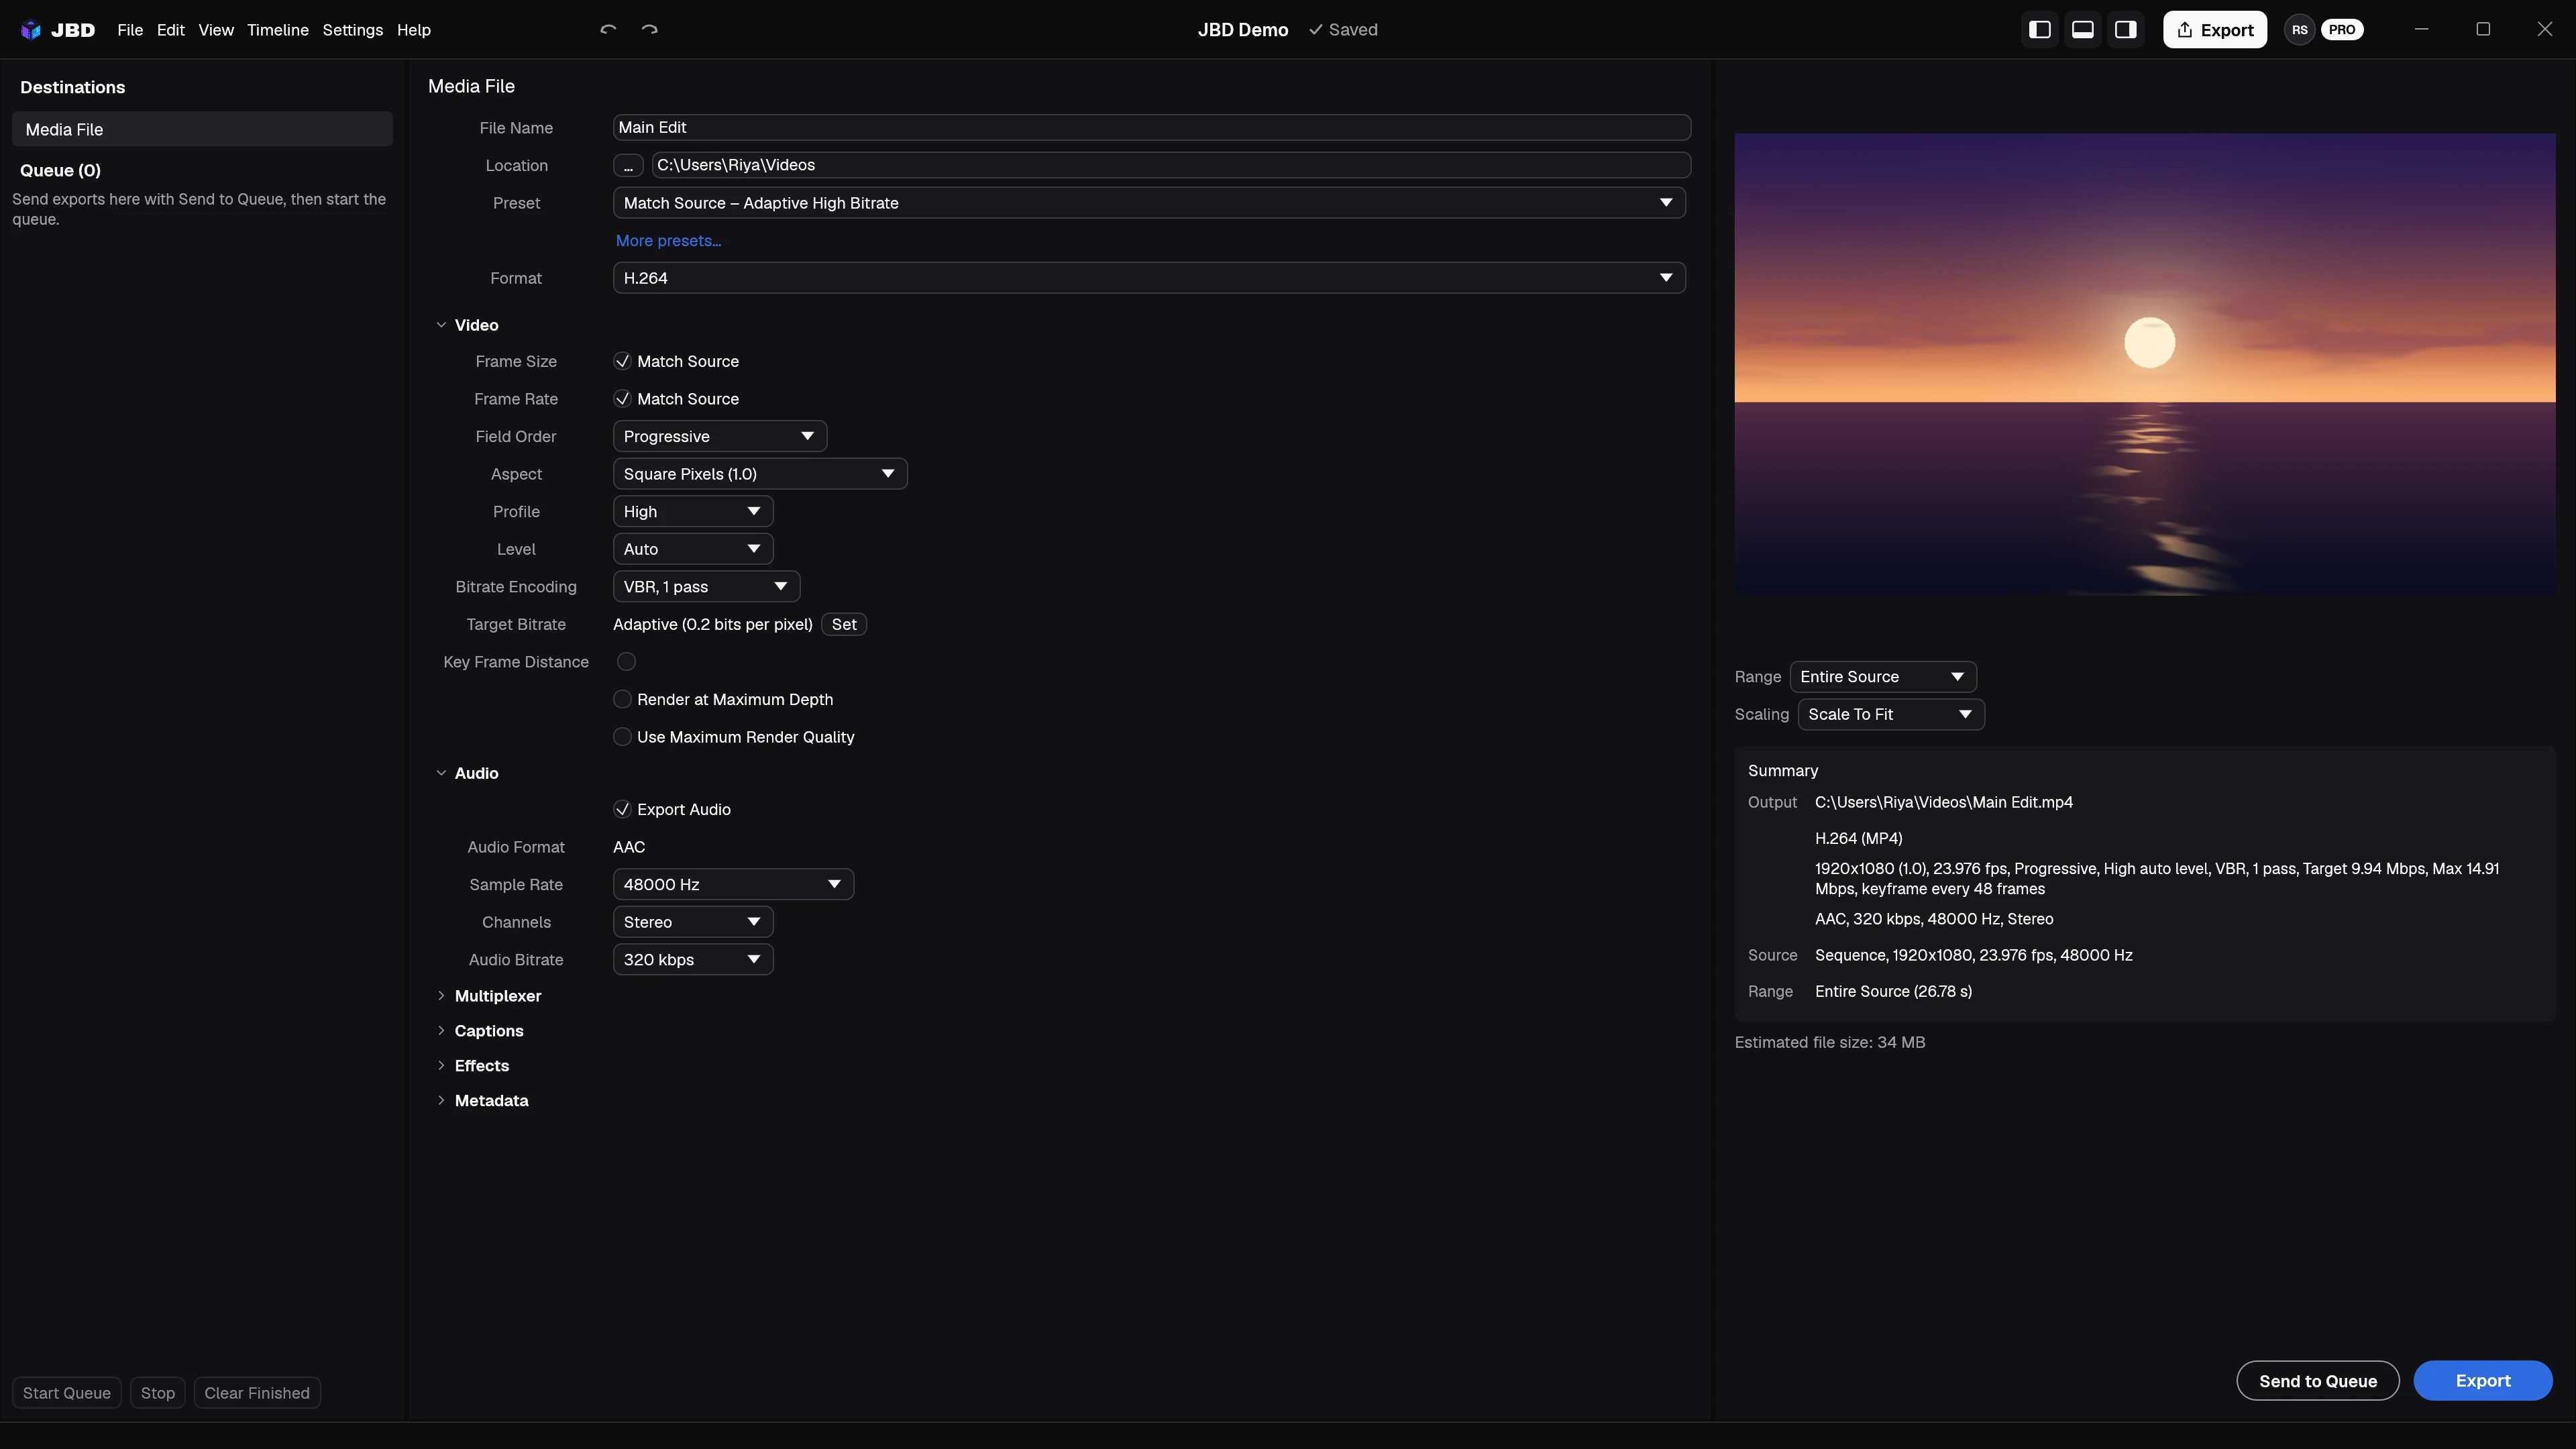Screen dimensions: 2576x1449
Task: Open the Profile High dropdown
Action: [693, 512]
